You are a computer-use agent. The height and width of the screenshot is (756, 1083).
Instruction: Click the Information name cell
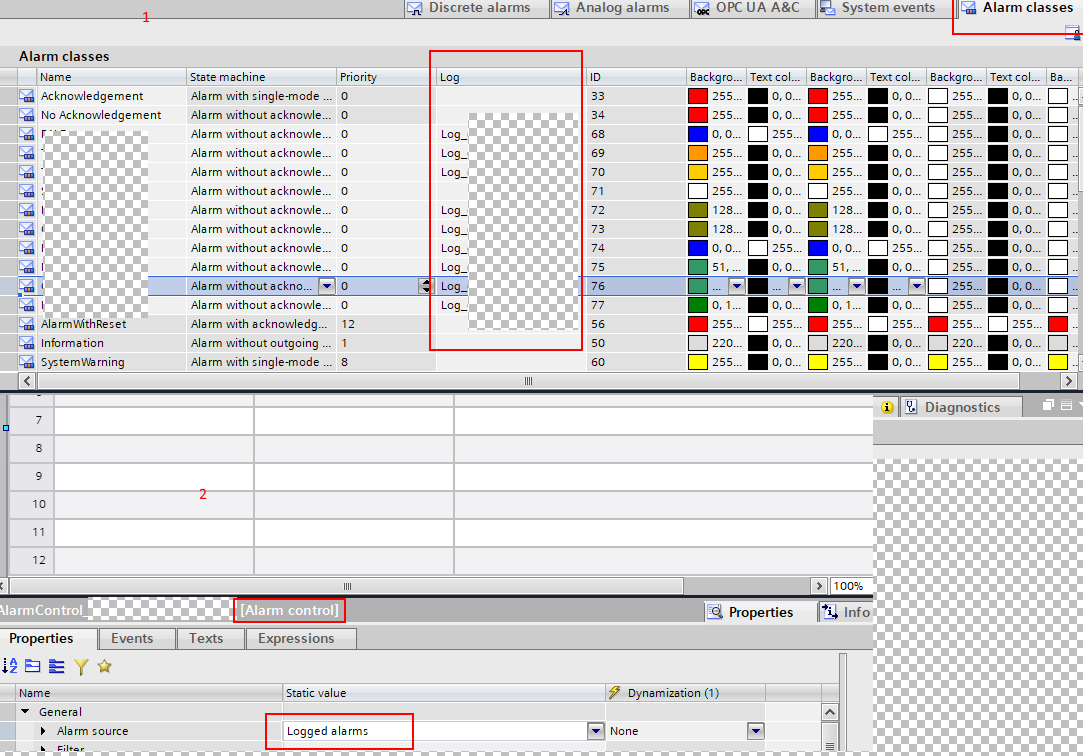click(111, 343)
